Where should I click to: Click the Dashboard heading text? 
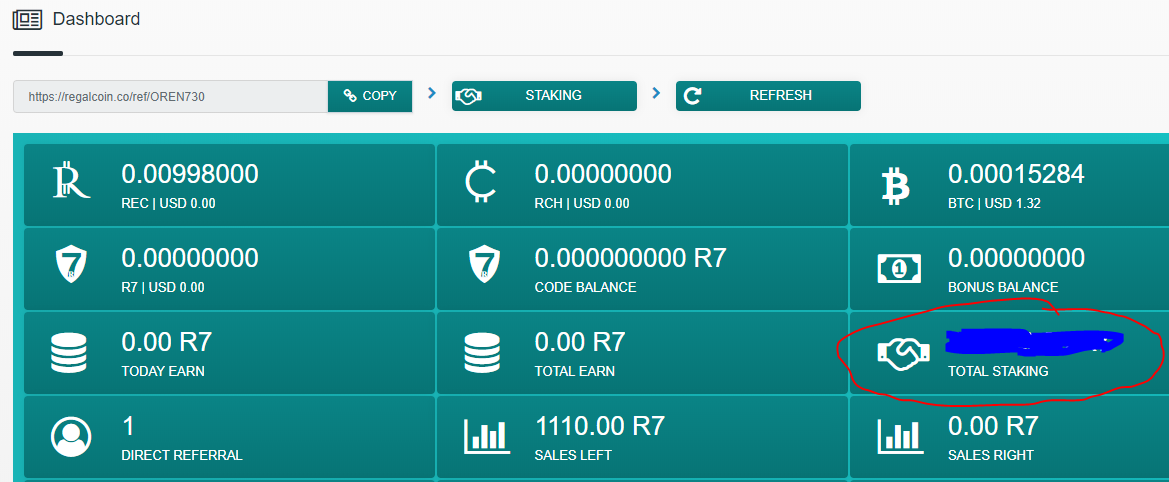(x=96, y=19)
